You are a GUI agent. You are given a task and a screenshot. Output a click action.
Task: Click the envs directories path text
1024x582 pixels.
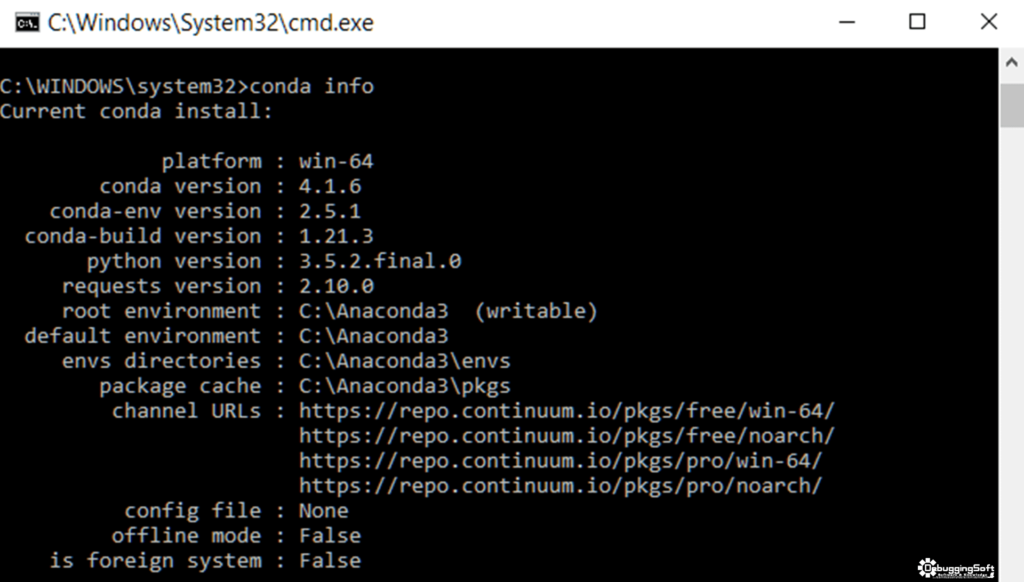click(x=405, y=361)
